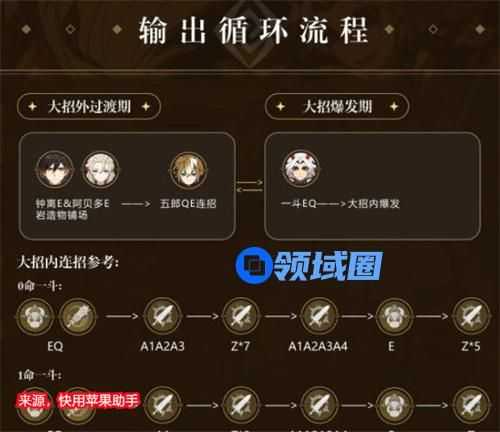Click the 大招内连招参考 section heading
500x432 pixels.
tap(68, 262)
